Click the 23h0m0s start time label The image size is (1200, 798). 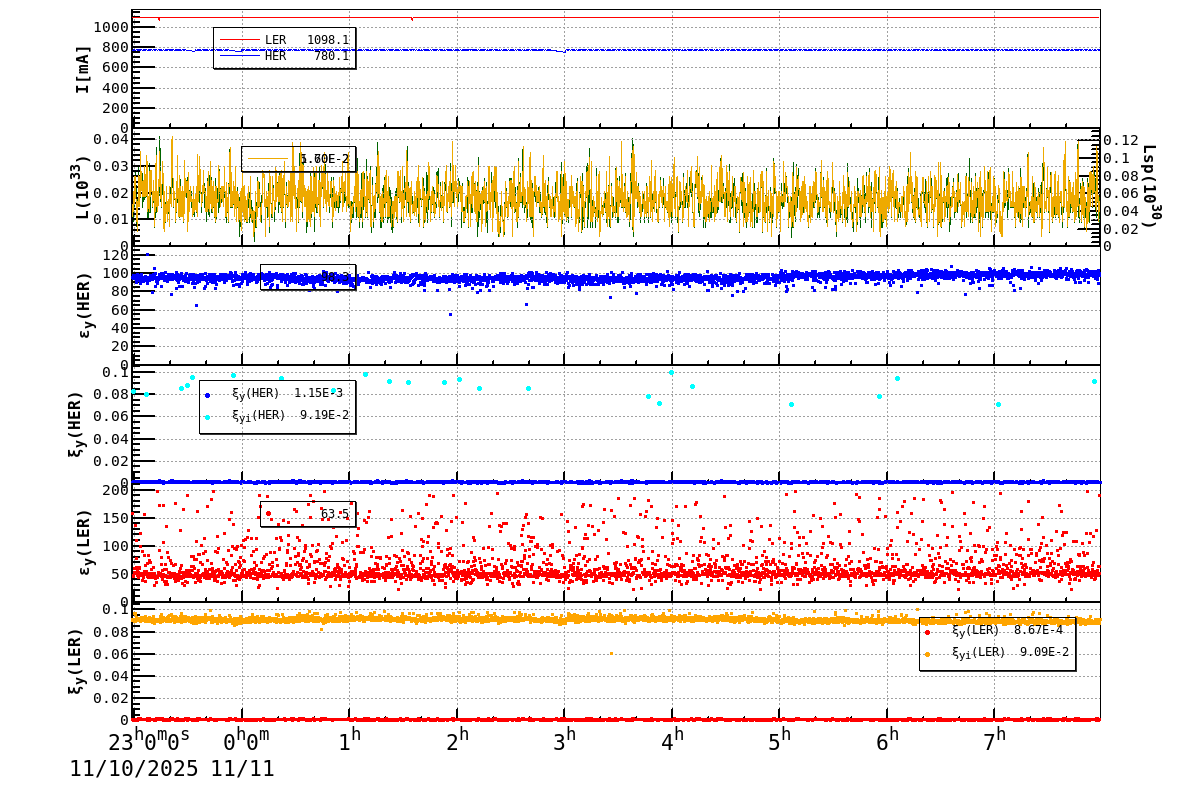point(149,741)
